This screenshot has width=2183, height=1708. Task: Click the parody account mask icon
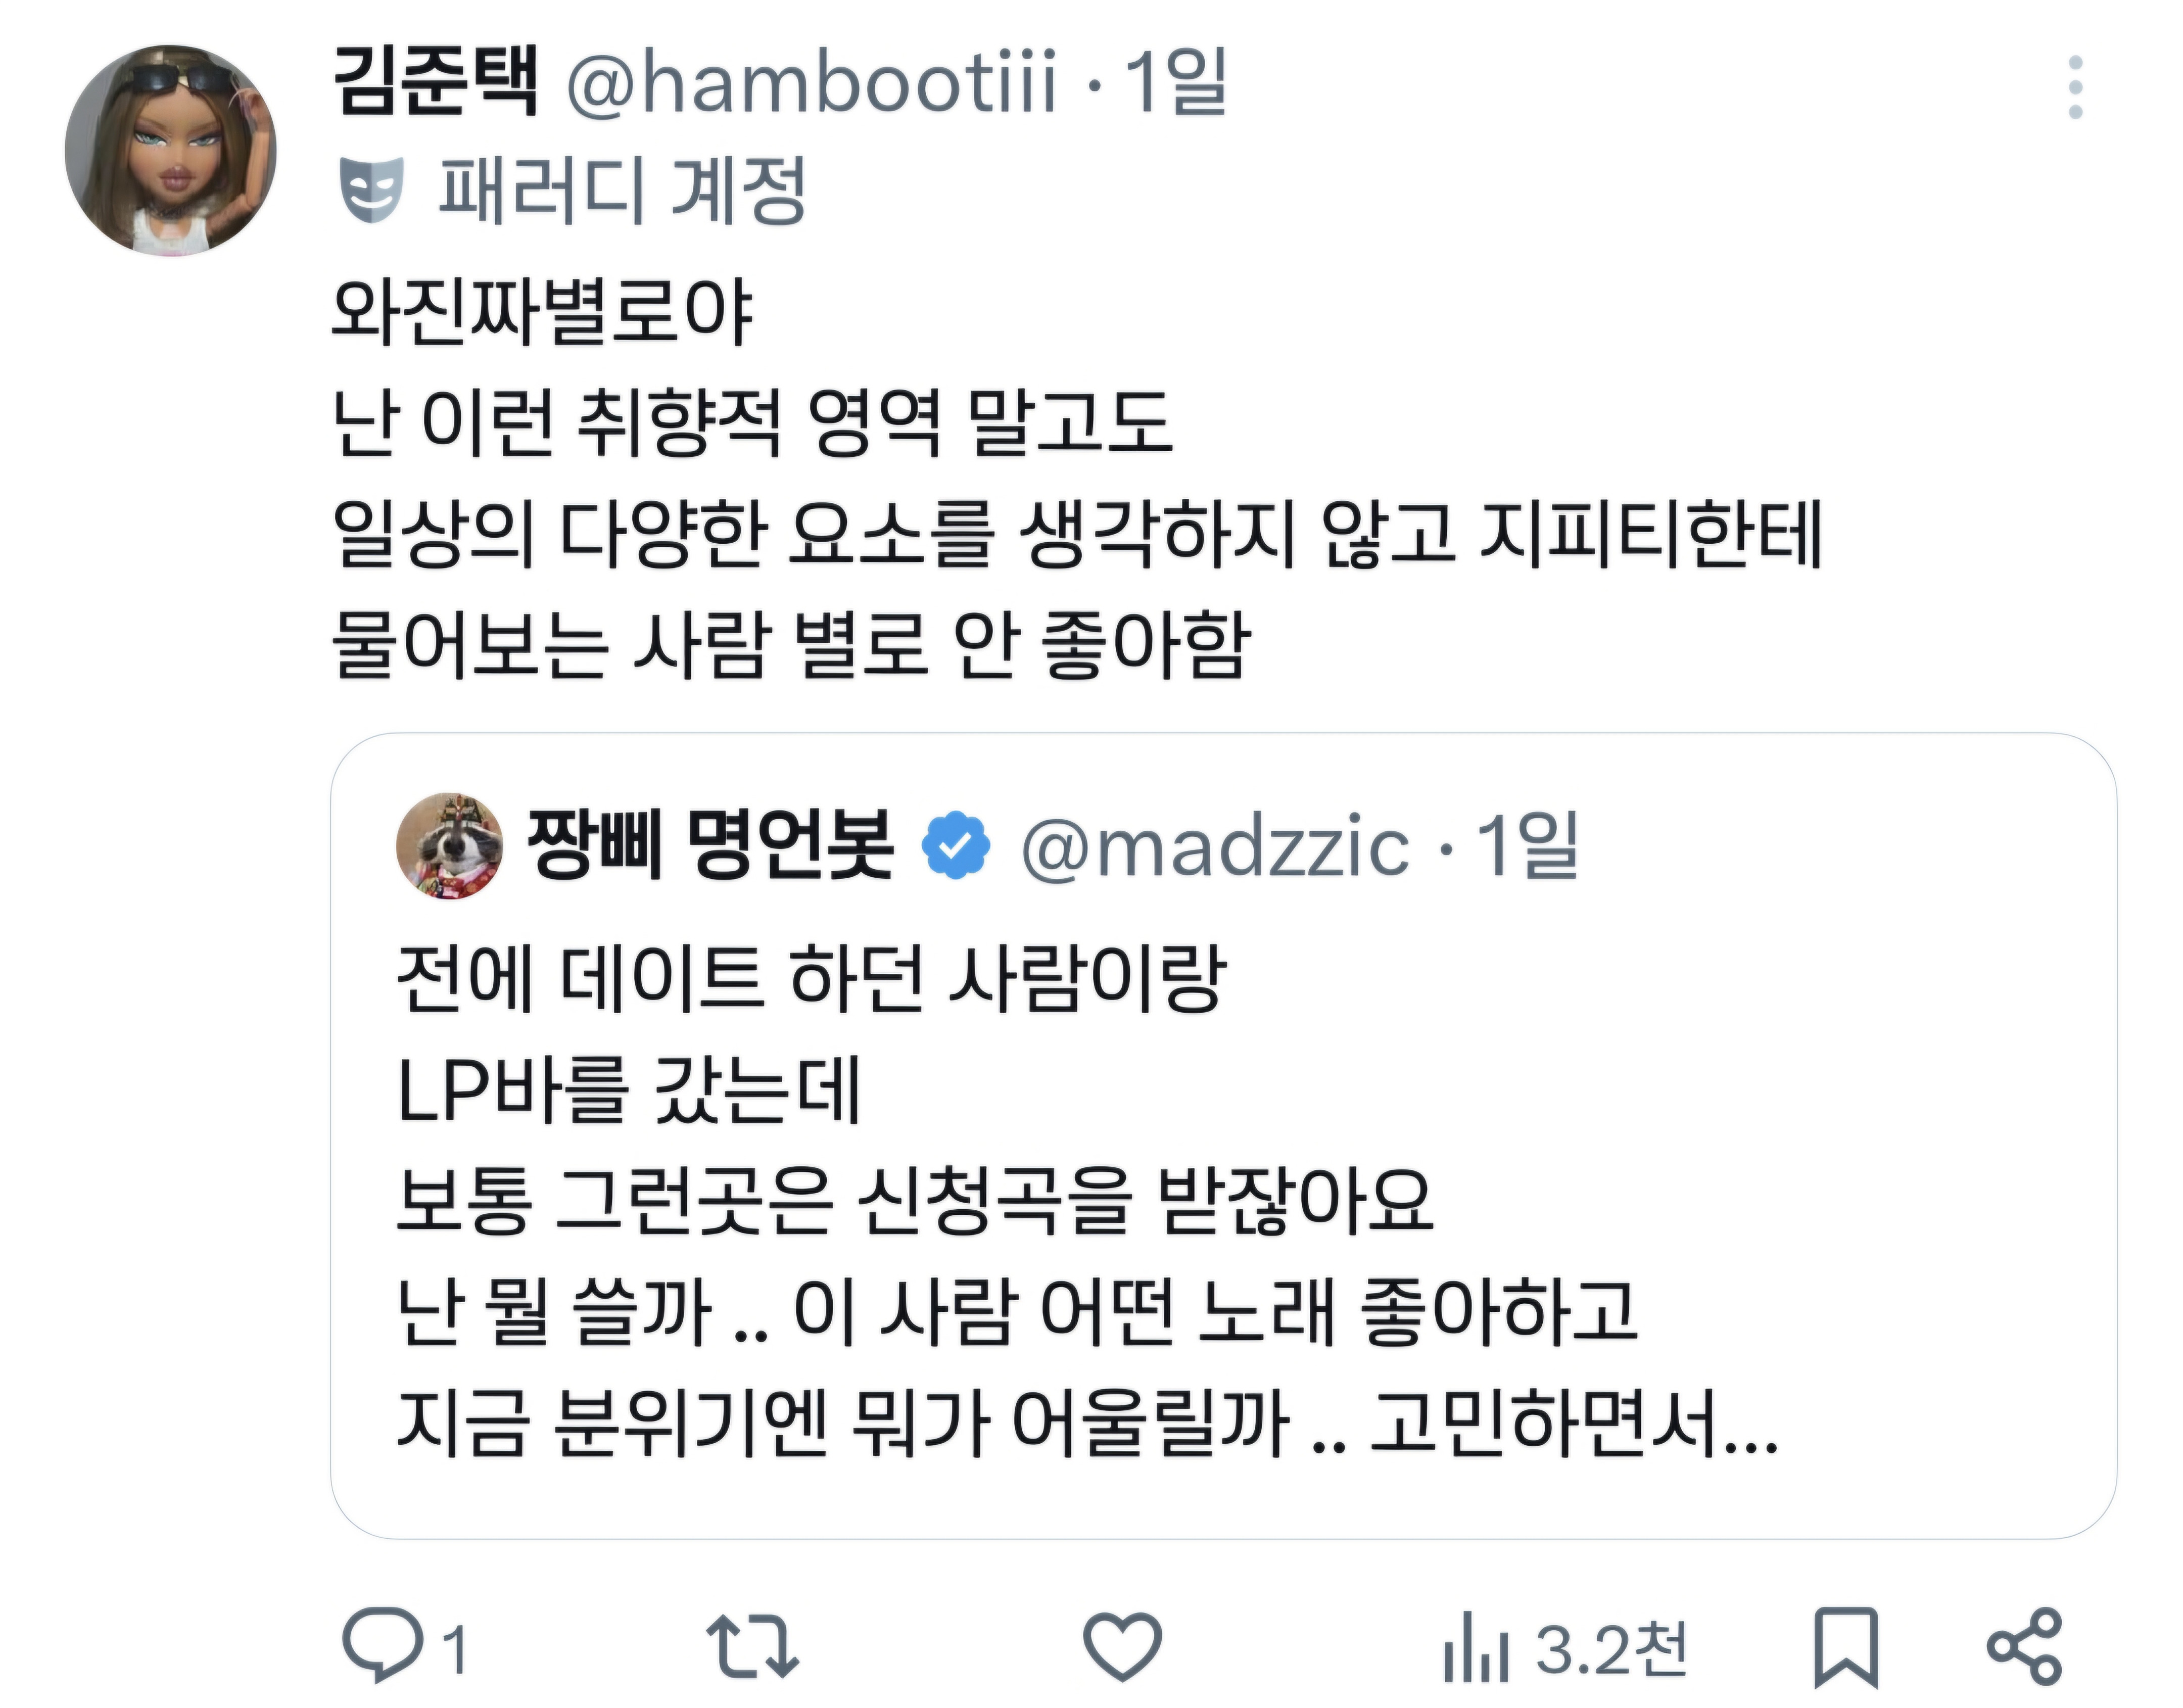(x=371, y=189)
